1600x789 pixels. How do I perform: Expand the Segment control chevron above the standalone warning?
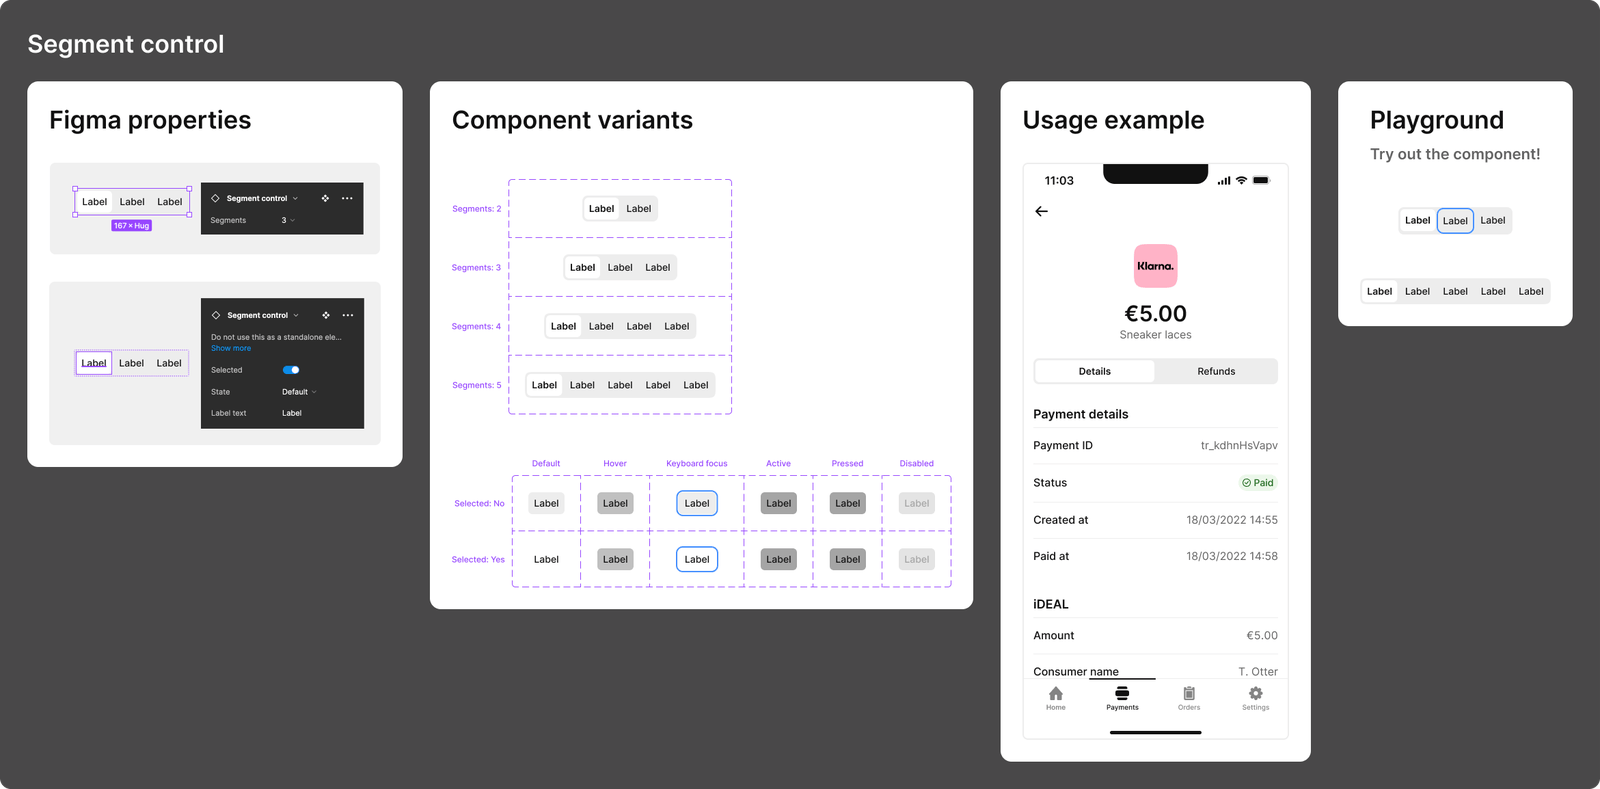296,315
